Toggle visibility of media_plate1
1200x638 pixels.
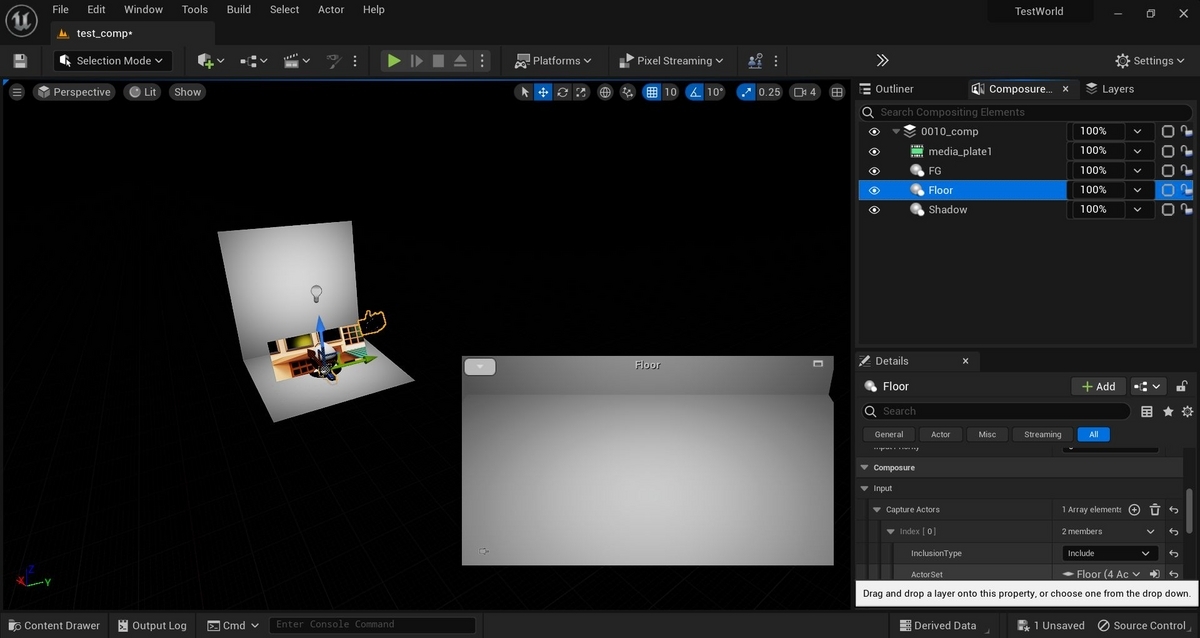tap(874, 152)
